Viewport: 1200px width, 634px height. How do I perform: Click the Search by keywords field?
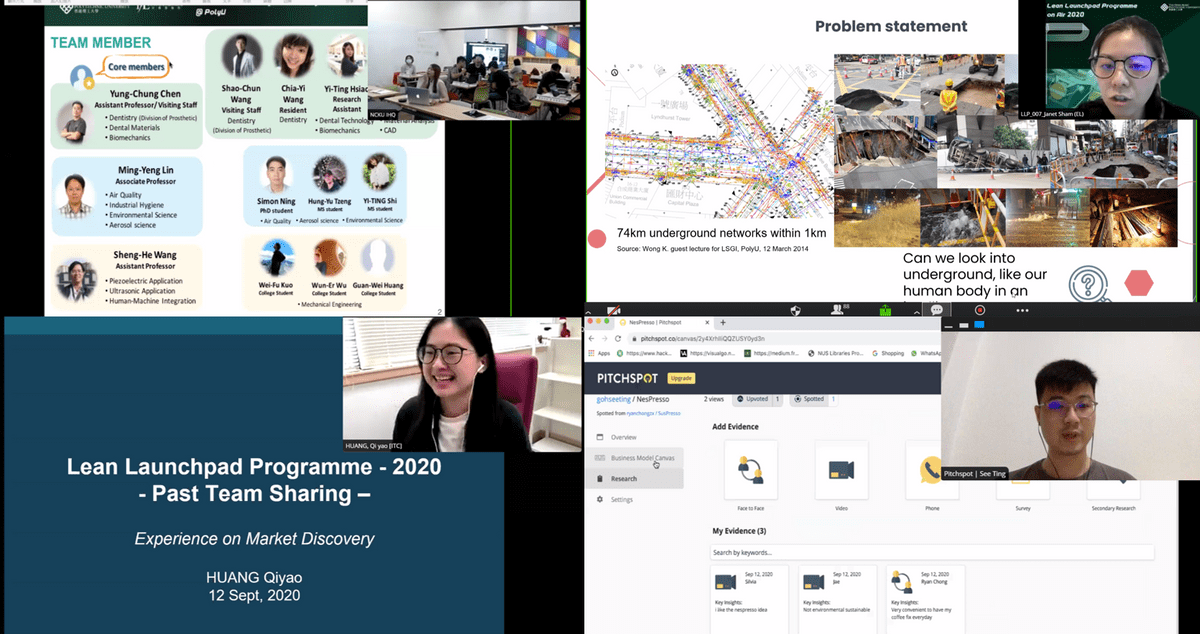pyautogui.click(x=932, y=552)
